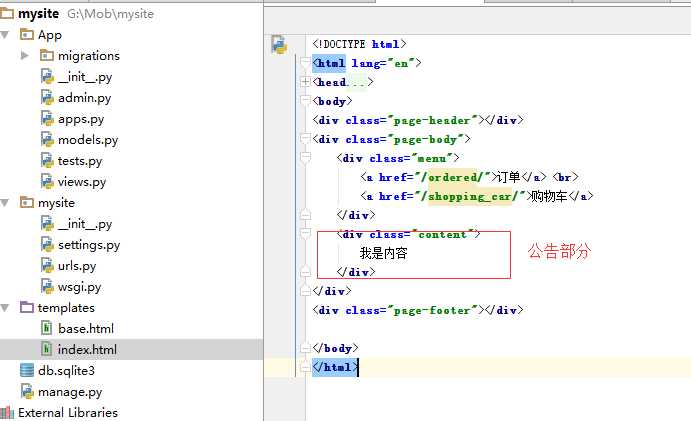
Task: Click the Python icon beside urls.py
Action: click(x=47, y=265)
